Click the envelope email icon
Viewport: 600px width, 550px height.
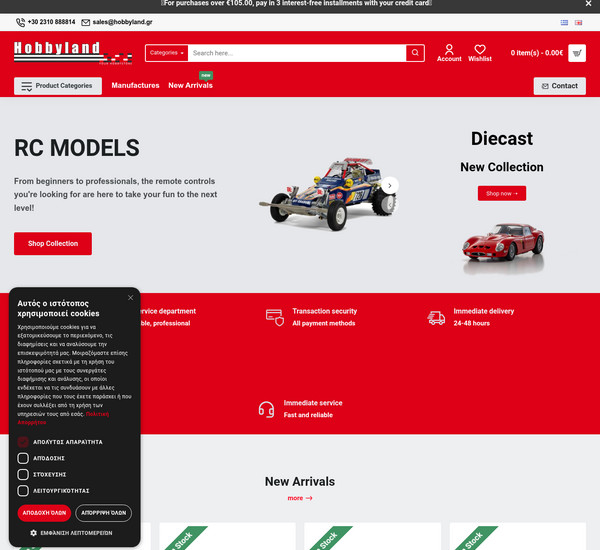tap(86, 23)
